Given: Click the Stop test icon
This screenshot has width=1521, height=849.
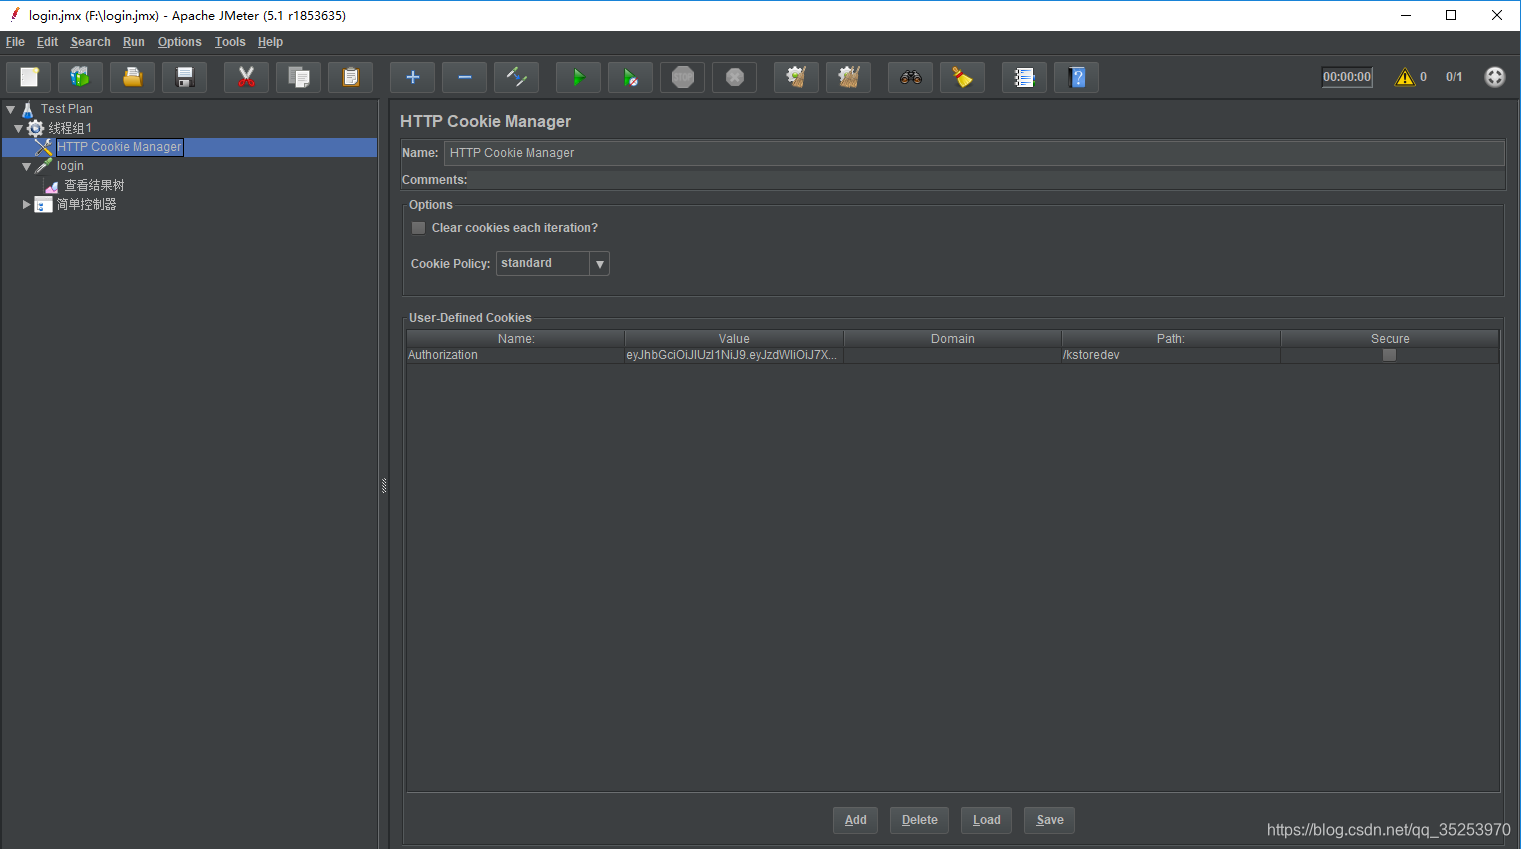Looking at the screenshot, I should [682, 77].
